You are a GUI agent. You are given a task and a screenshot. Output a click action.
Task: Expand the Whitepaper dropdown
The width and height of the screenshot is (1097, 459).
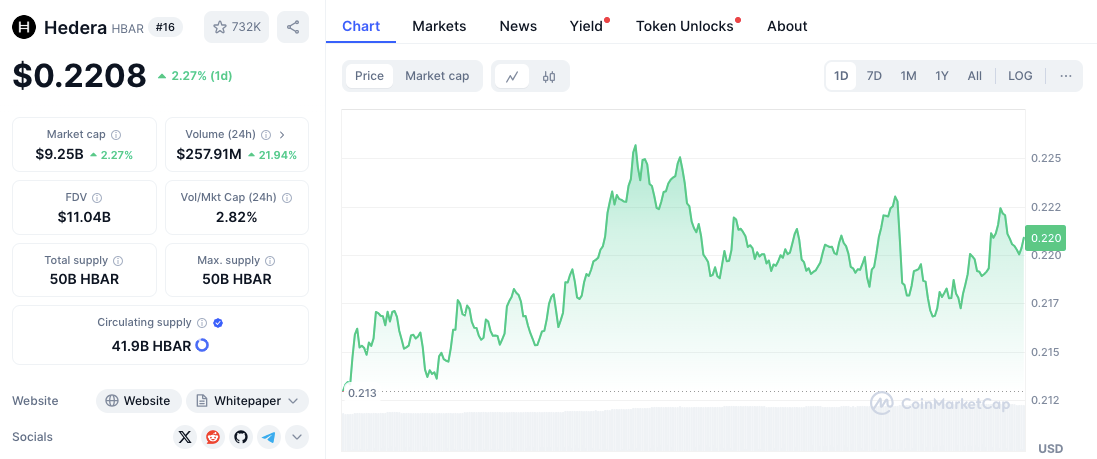click(x=248, y=401)
